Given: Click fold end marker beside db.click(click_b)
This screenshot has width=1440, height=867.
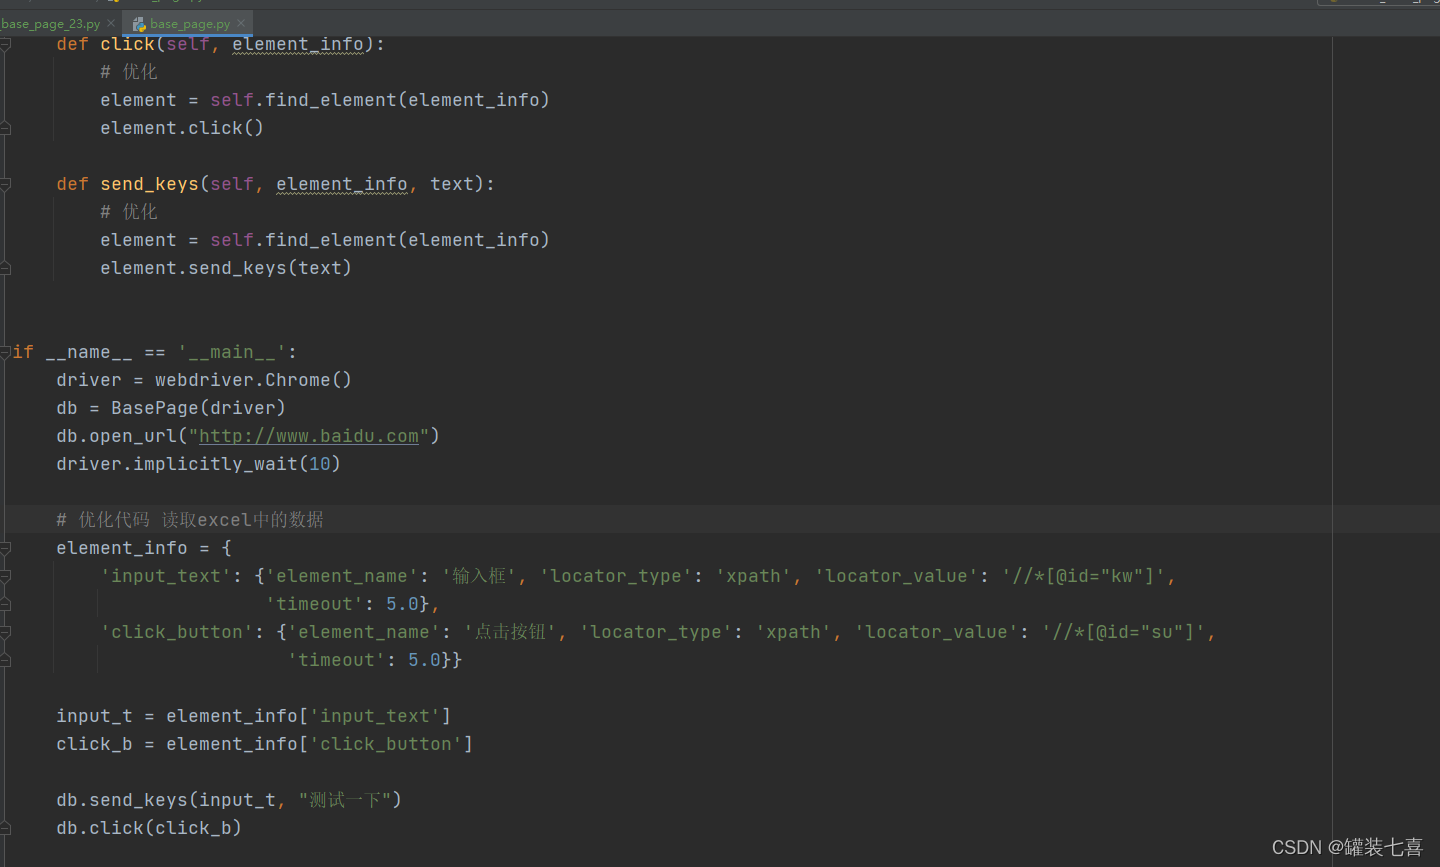Looking at the screenshot, I should 5,828.
